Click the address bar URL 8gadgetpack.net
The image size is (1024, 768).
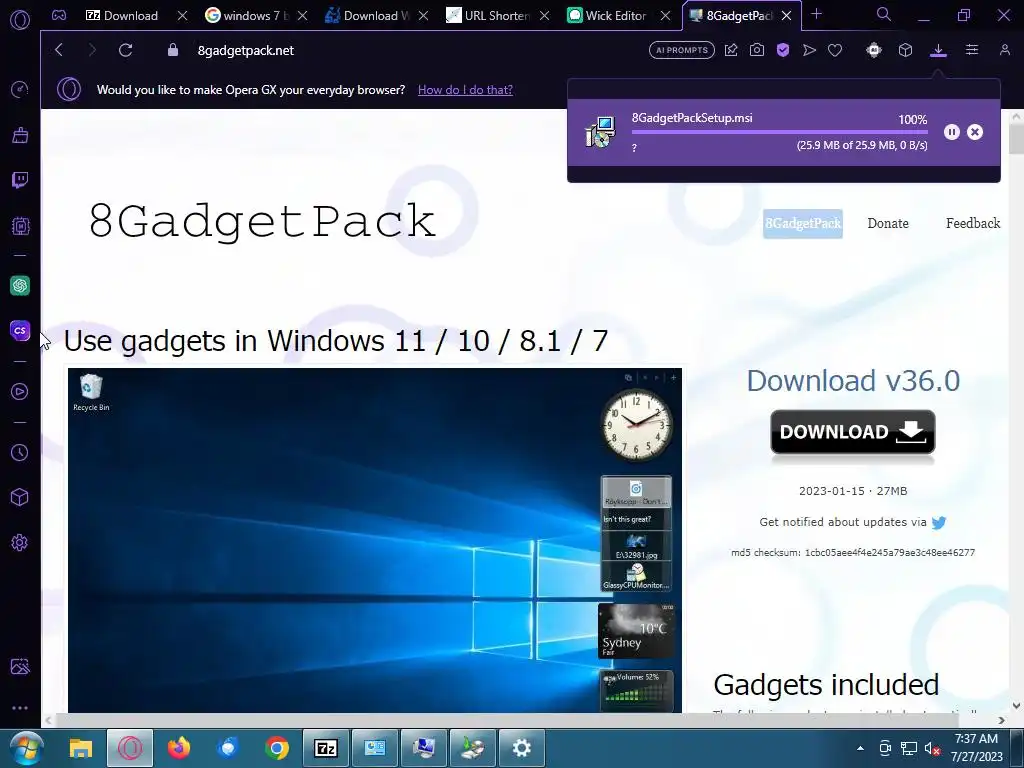(x=246, y=50)
